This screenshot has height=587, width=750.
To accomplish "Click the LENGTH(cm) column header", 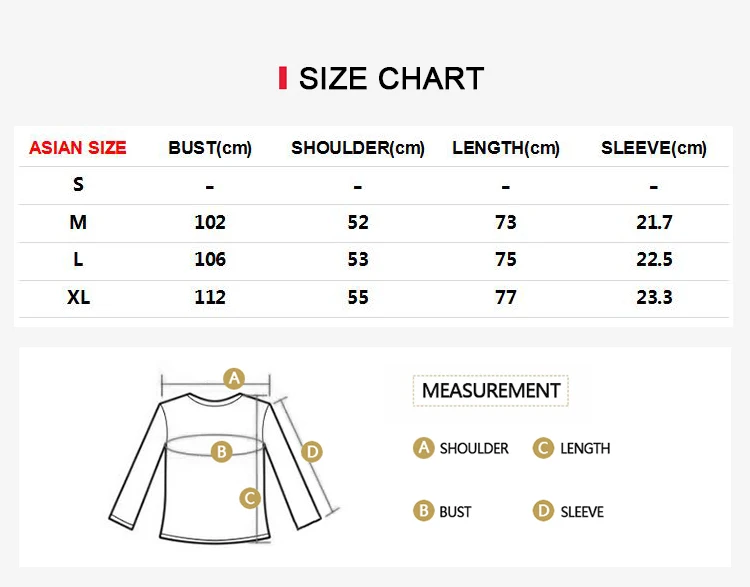I will tap(506, 148).
